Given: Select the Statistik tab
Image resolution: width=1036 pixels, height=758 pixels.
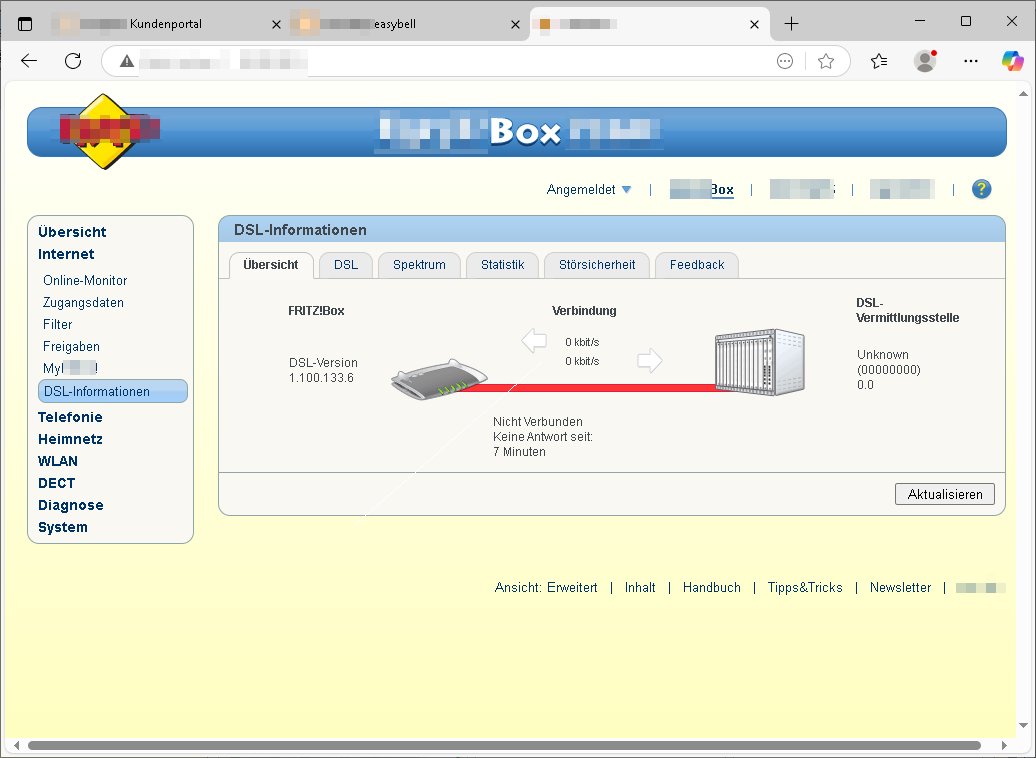Looking at the screenshot, I should [x=502, y=265].
